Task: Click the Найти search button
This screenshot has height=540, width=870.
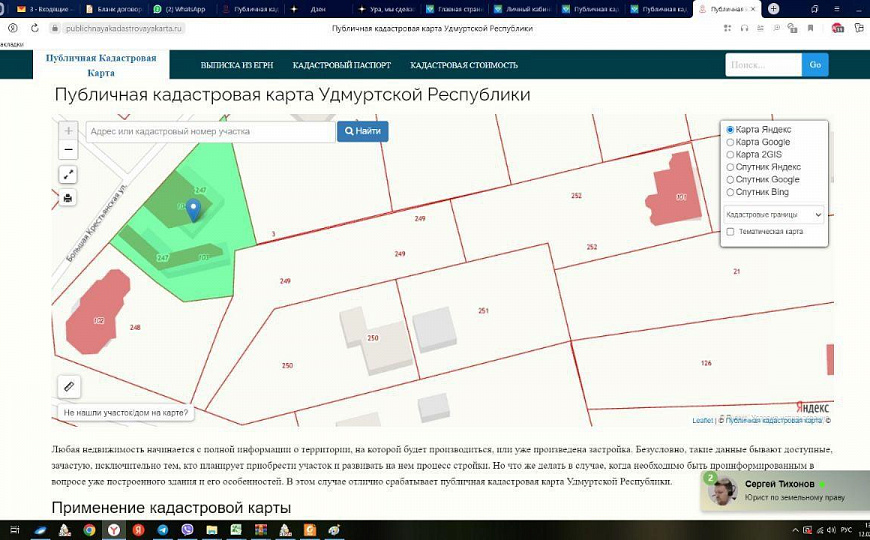Action: click(363, 131)
